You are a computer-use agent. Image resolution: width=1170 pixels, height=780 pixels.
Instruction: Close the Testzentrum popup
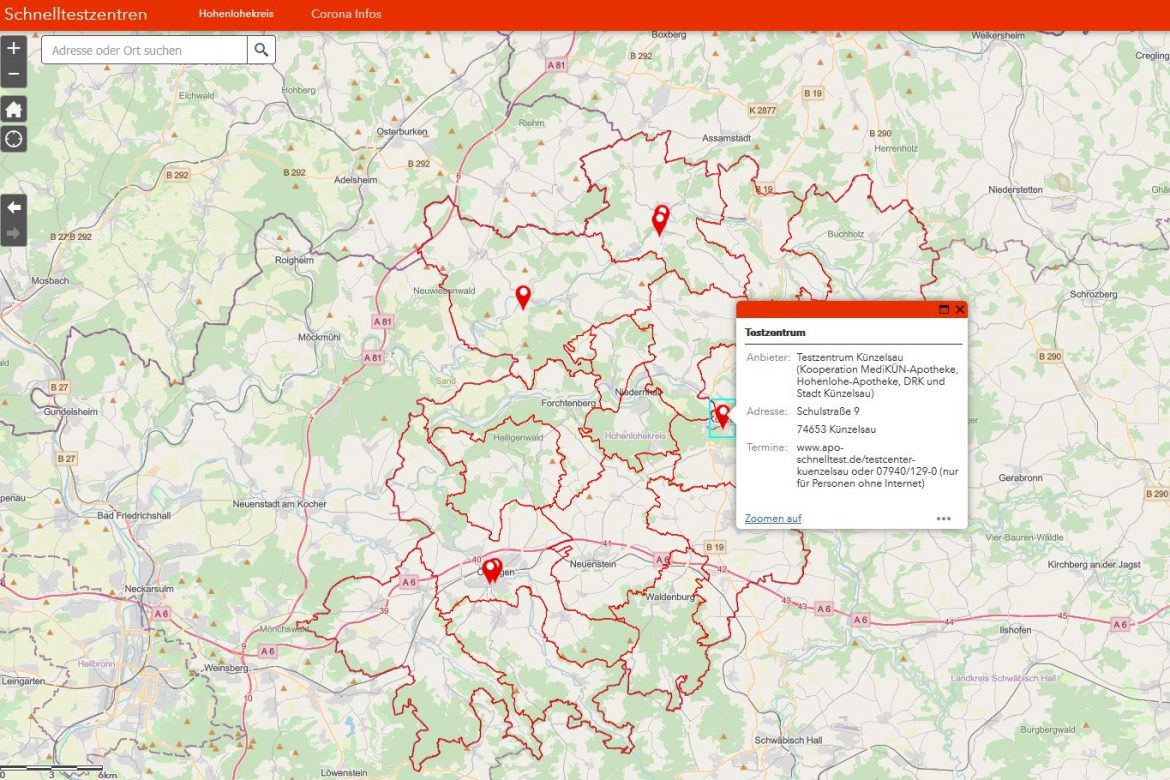[960, 310]
